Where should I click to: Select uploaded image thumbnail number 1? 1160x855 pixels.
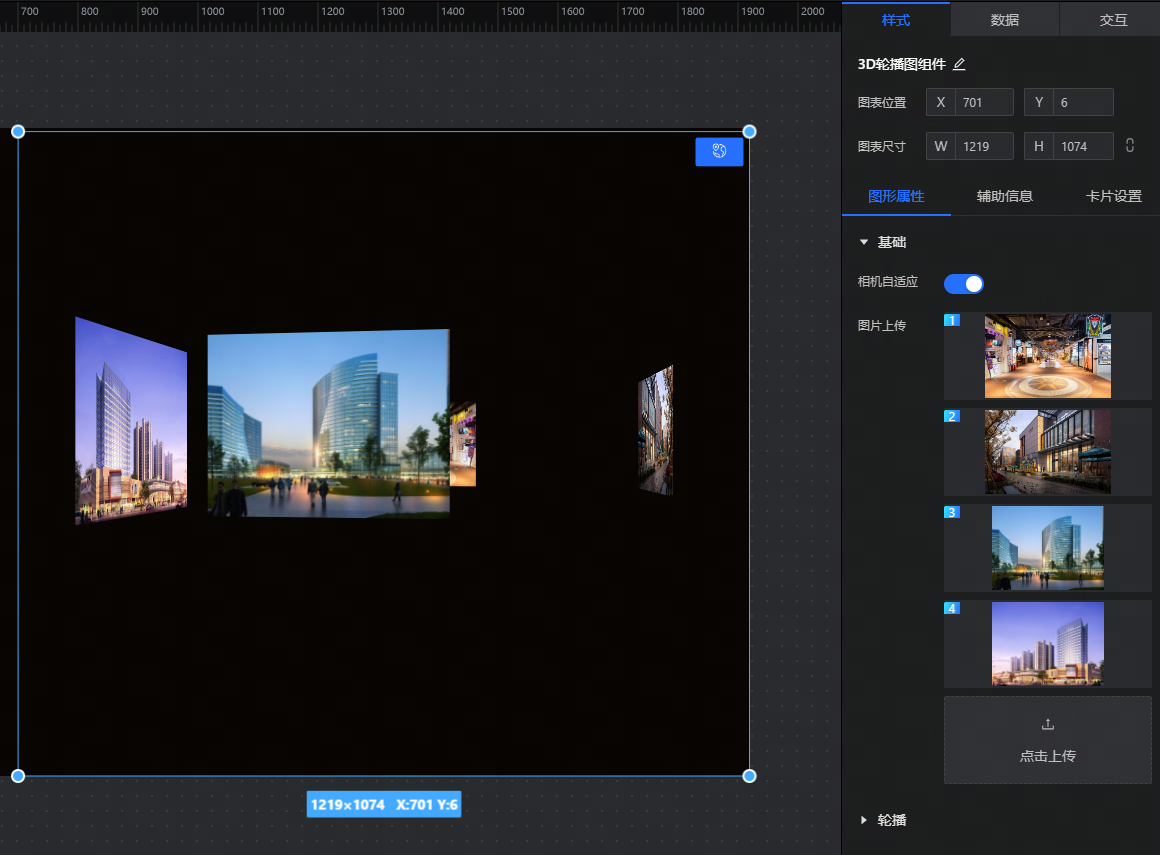coord(1047,356)
